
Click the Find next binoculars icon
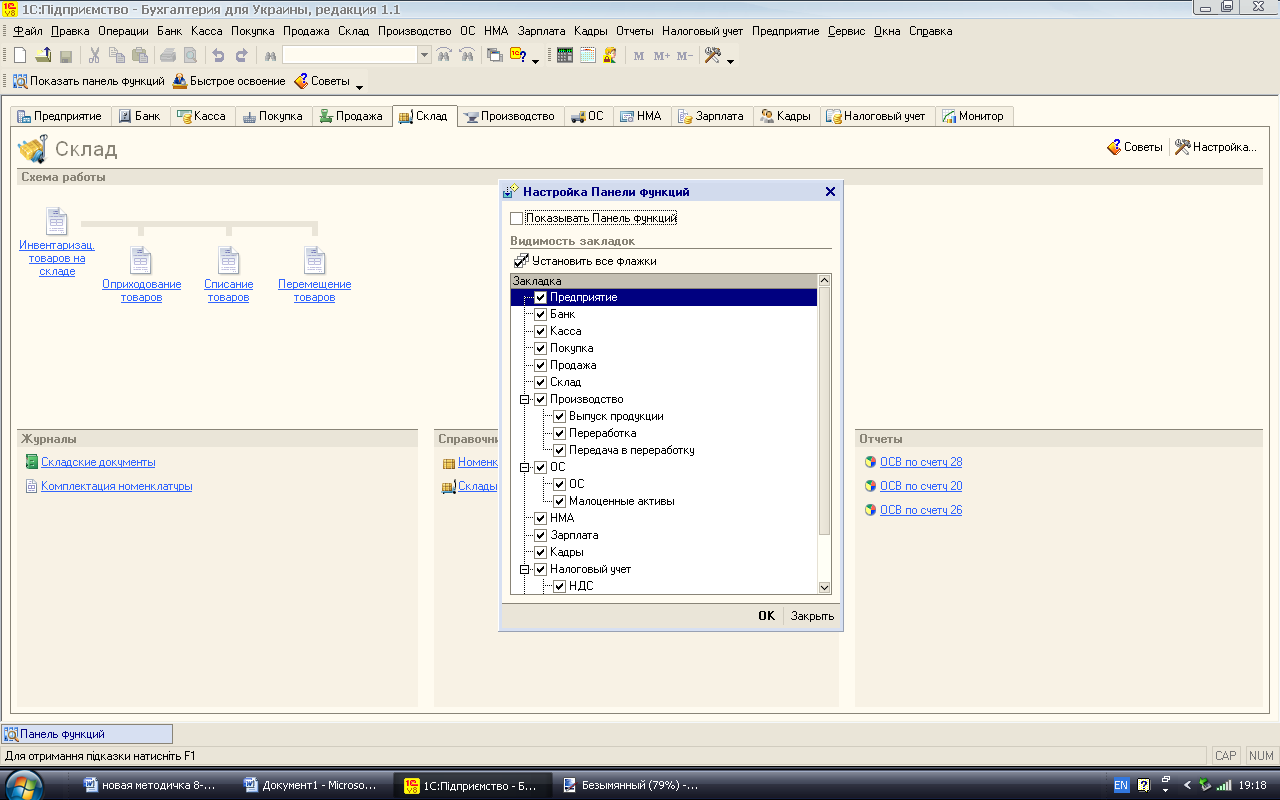(467, 56)
